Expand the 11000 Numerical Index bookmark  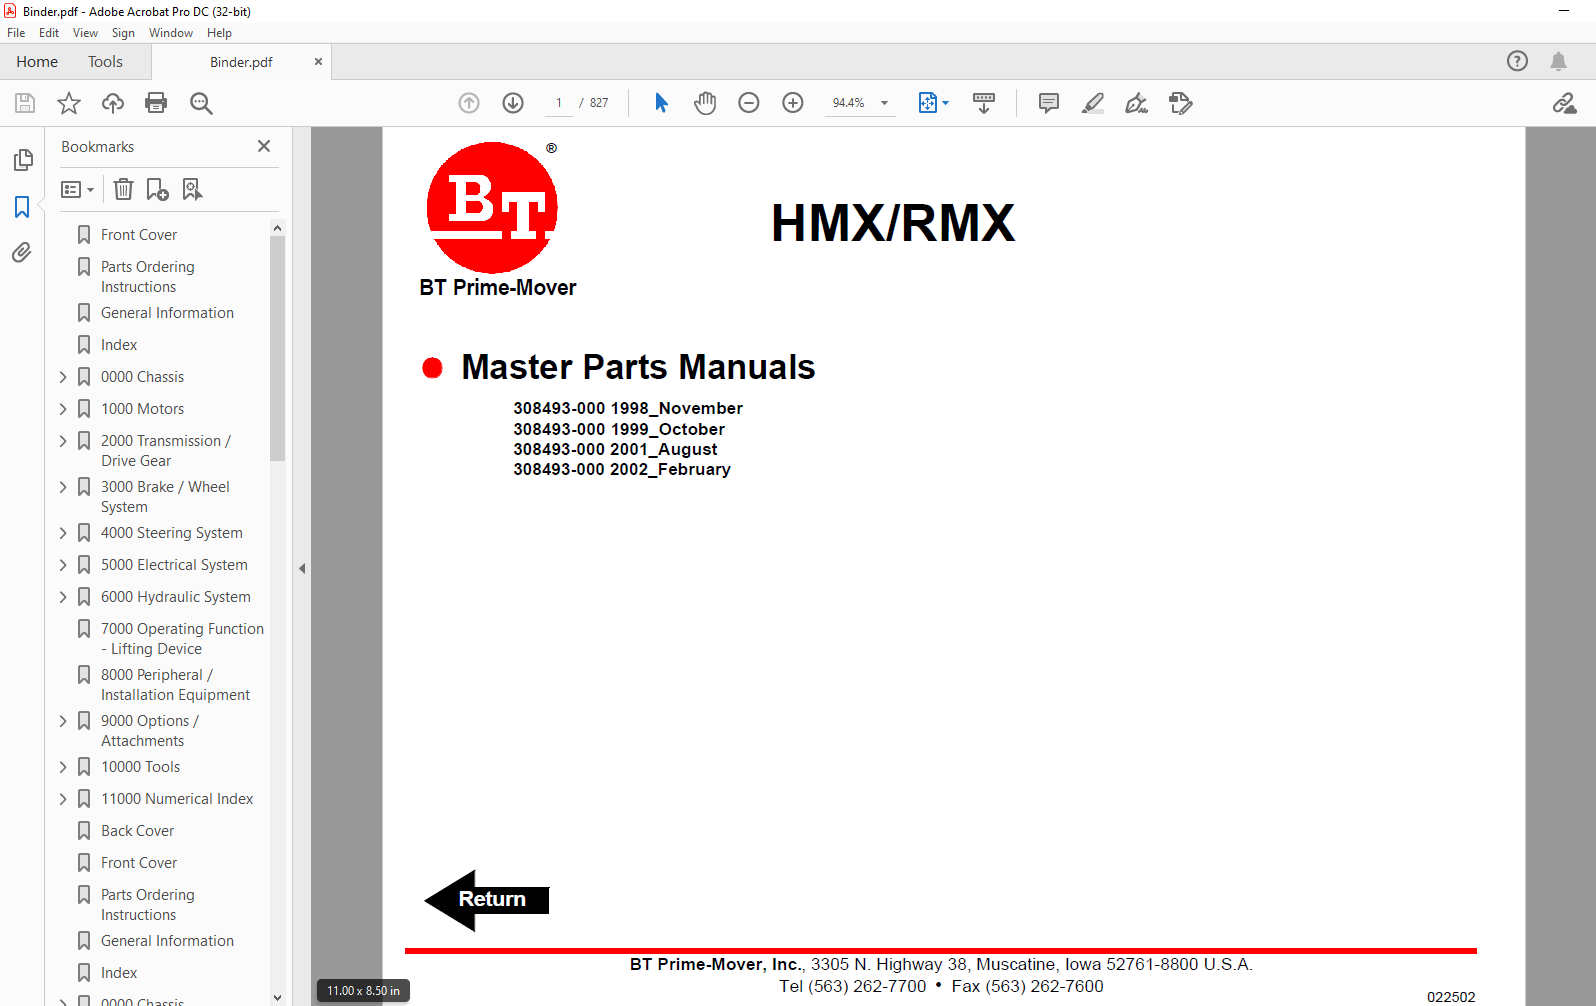(x=63, y=799)
